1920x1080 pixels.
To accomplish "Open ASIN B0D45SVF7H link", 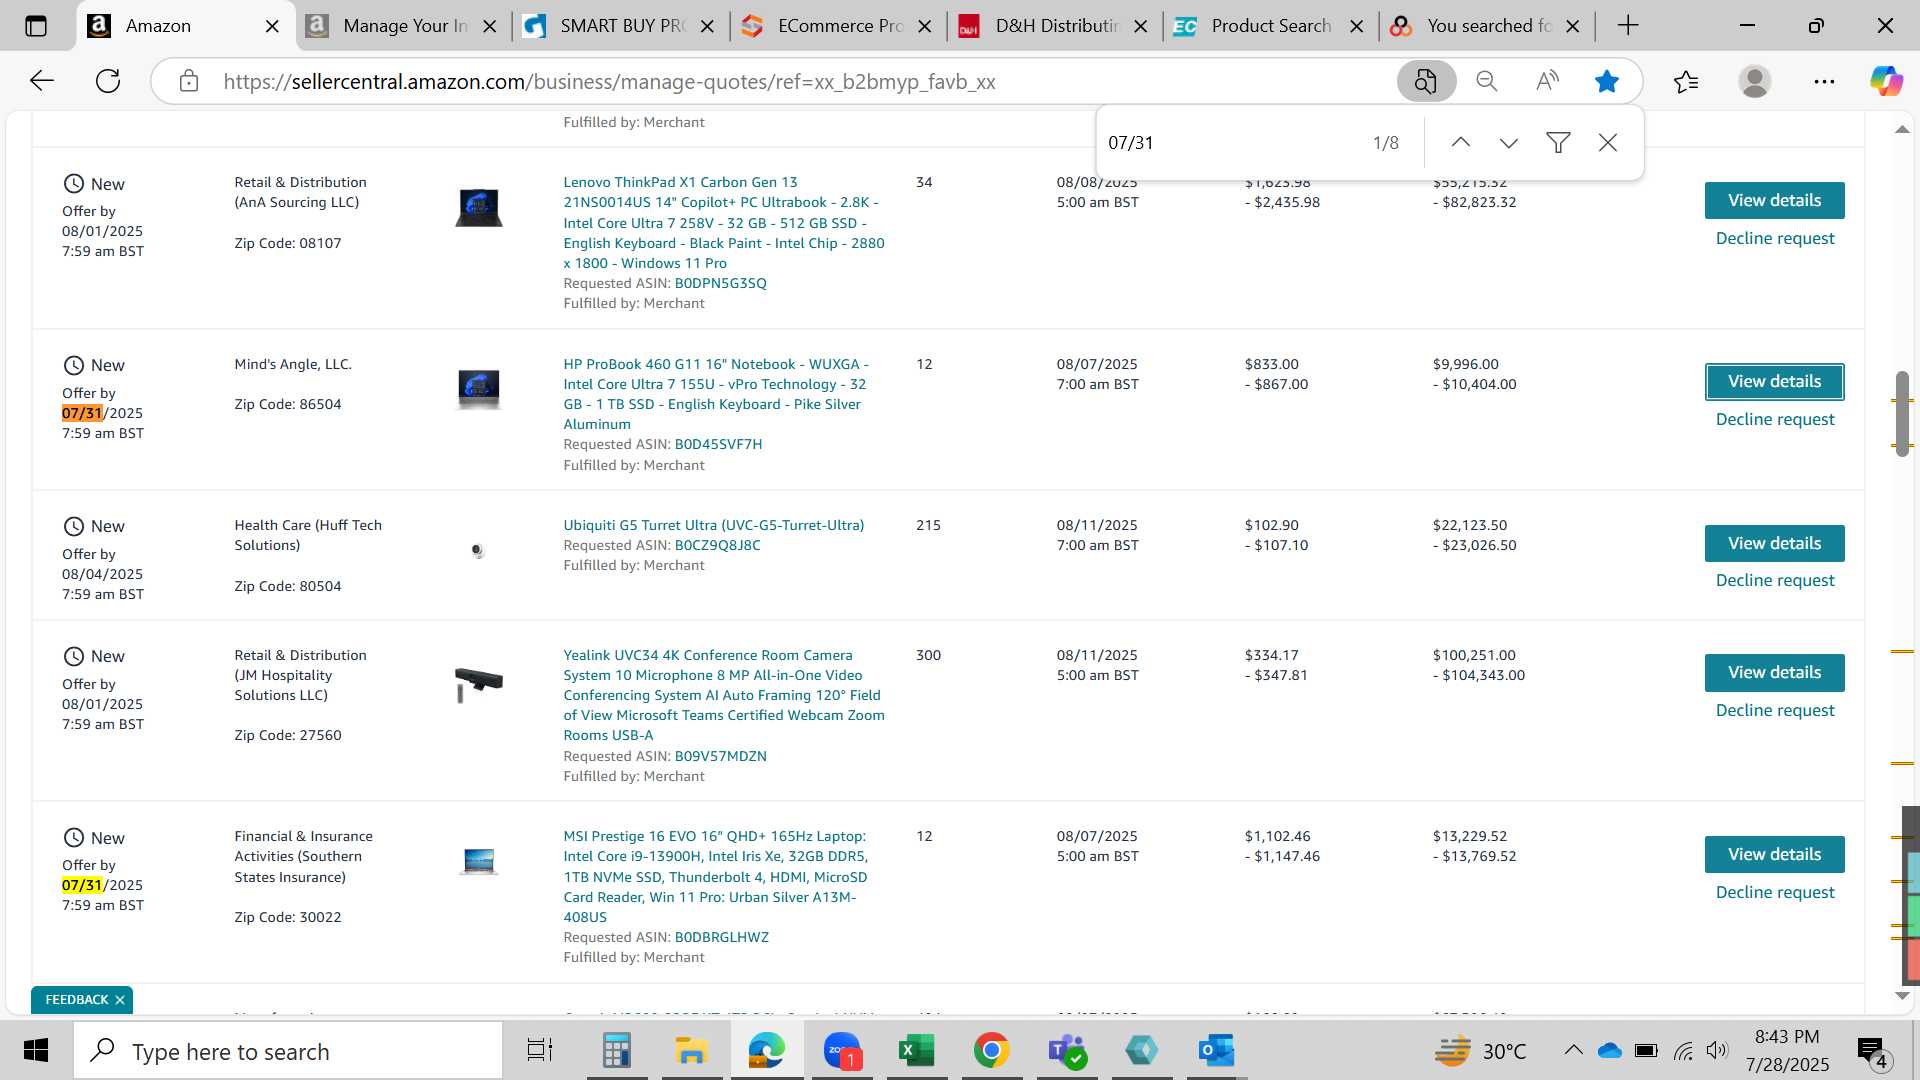I will coord(718,444).
